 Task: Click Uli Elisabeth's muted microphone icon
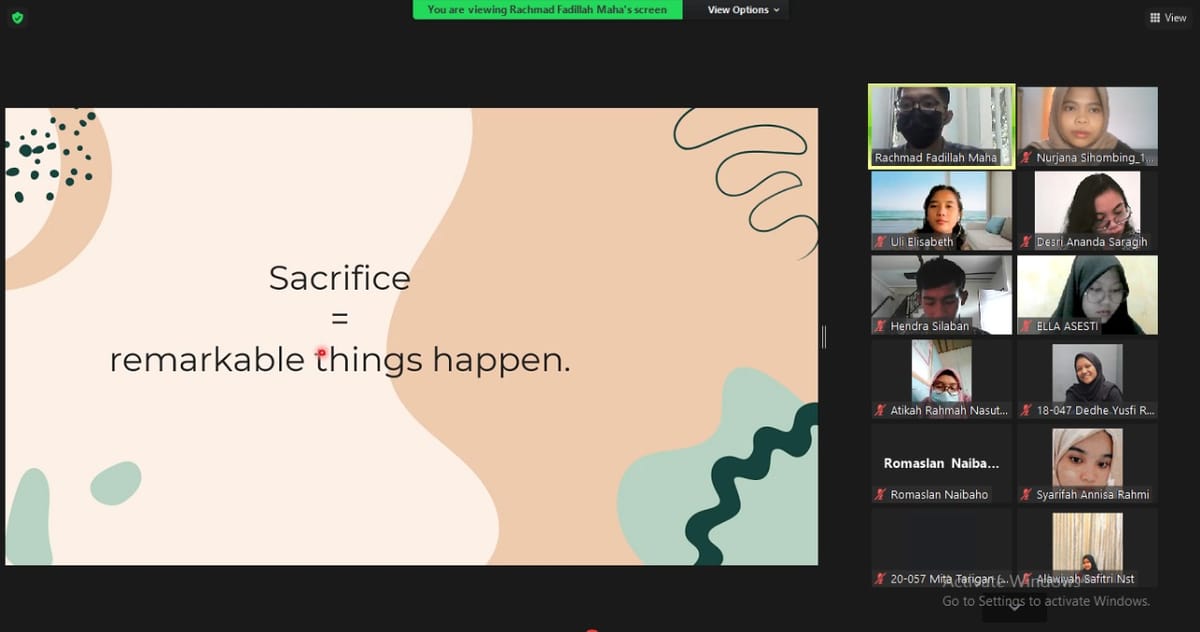(880, 242)
